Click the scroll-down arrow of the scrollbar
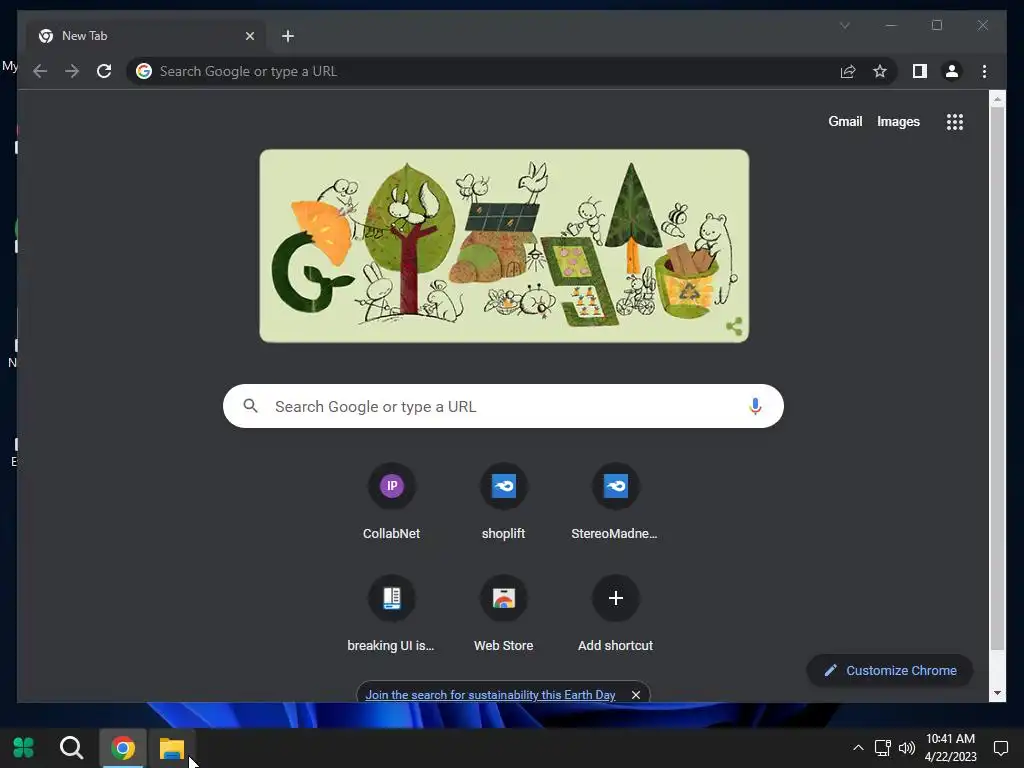 pos(997,693)
